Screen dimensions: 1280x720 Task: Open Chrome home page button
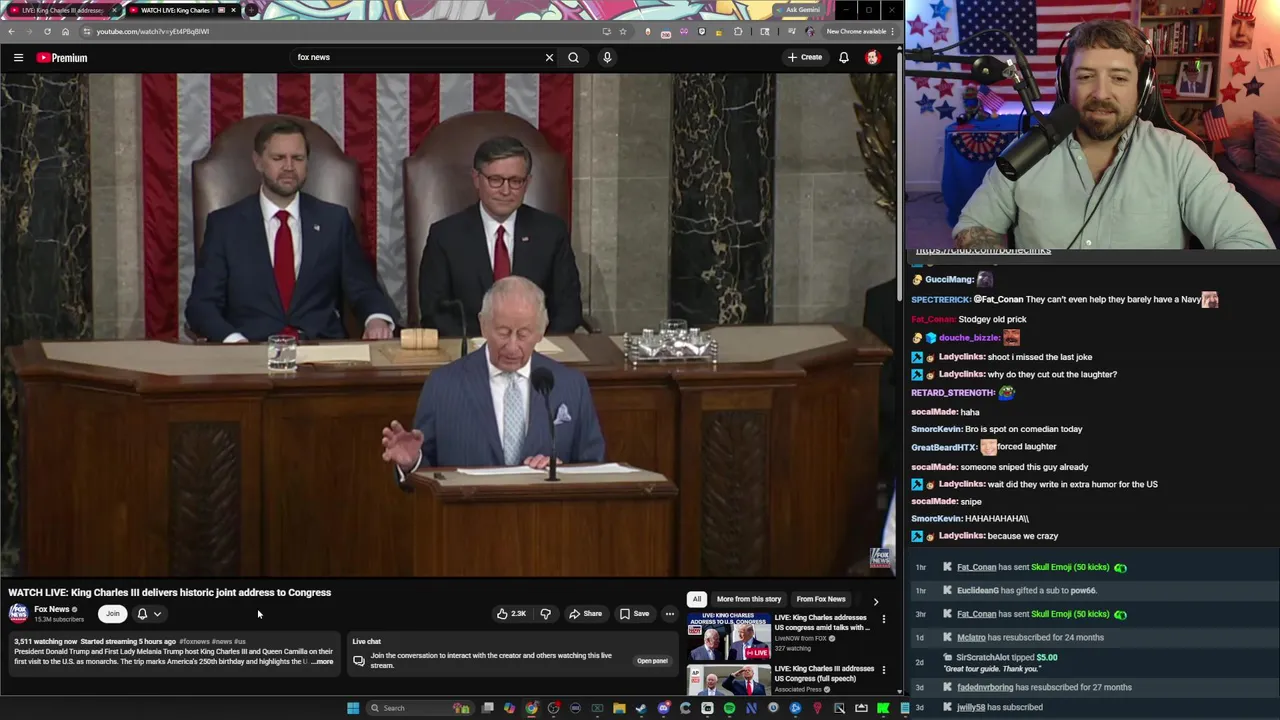(65, 31)
